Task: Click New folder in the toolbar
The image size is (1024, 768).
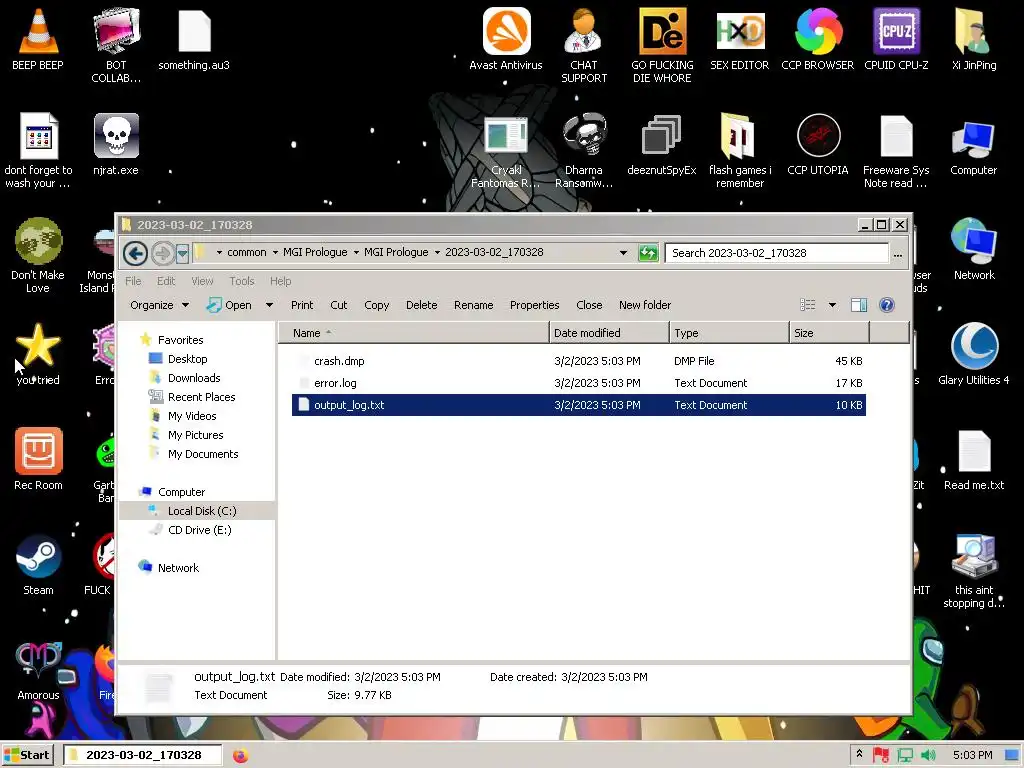Action: pyautogui.click(x=645, y=305)
